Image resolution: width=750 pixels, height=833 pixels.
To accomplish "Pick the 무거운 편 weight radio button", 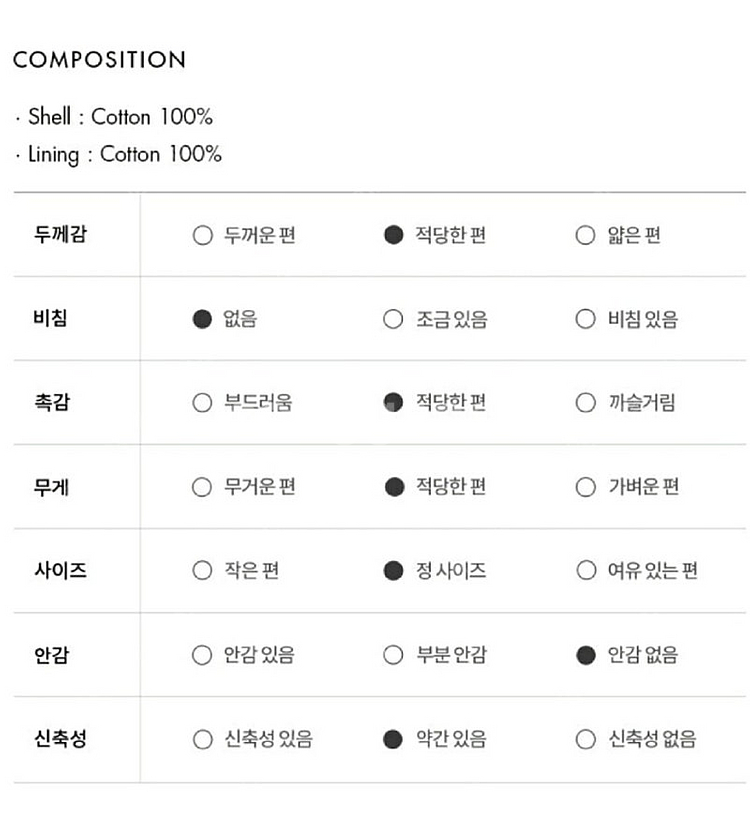I will (203, 488).
